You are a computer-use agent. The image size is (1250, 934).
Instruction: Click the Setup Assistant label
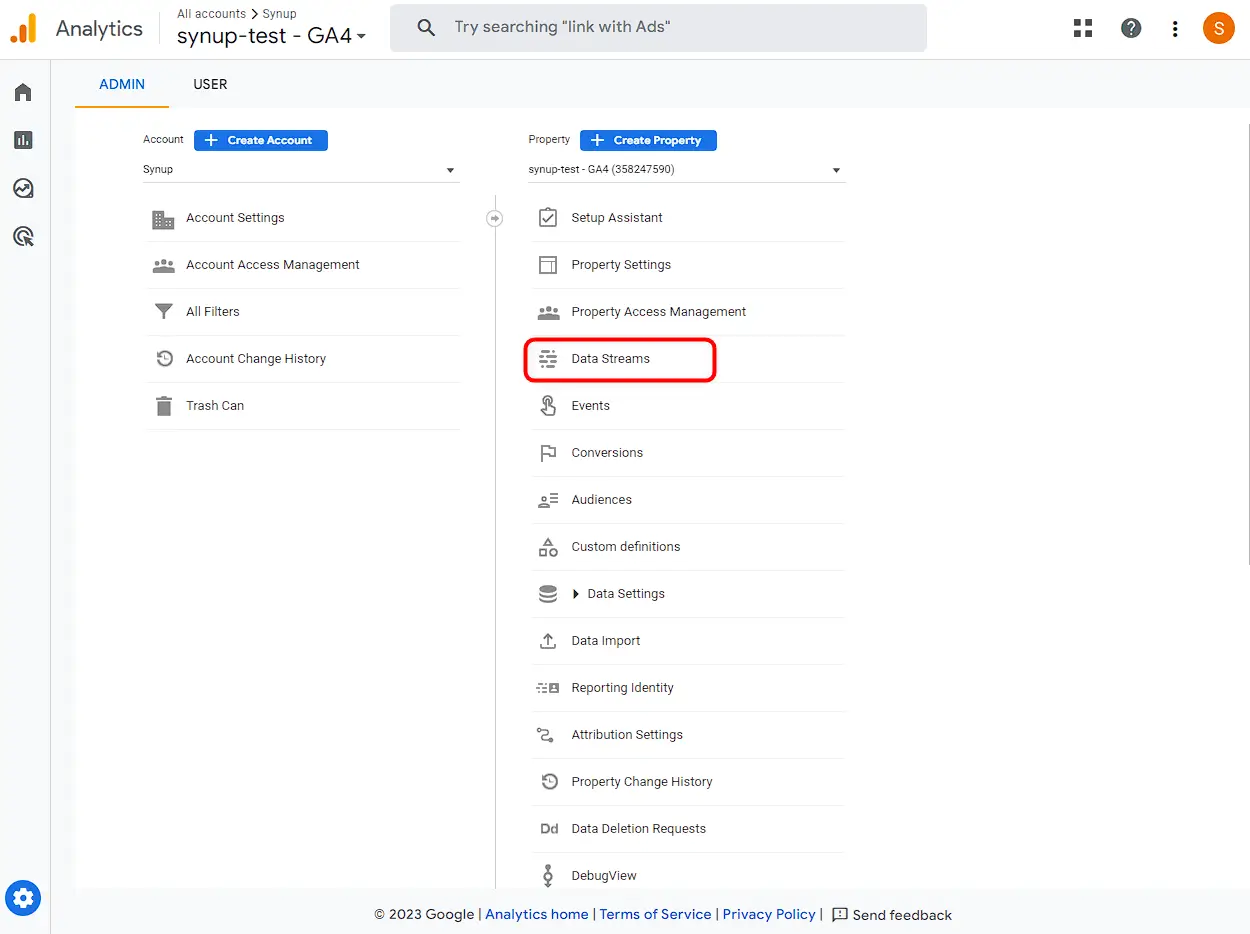click(x=617, y=218)
